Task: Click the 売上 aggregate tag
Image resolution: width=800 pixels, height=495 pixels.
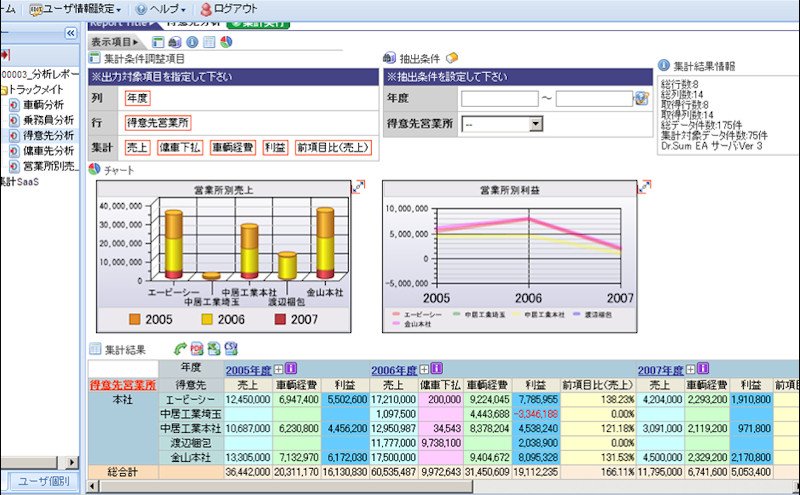Action: click(x=137, y=147)
